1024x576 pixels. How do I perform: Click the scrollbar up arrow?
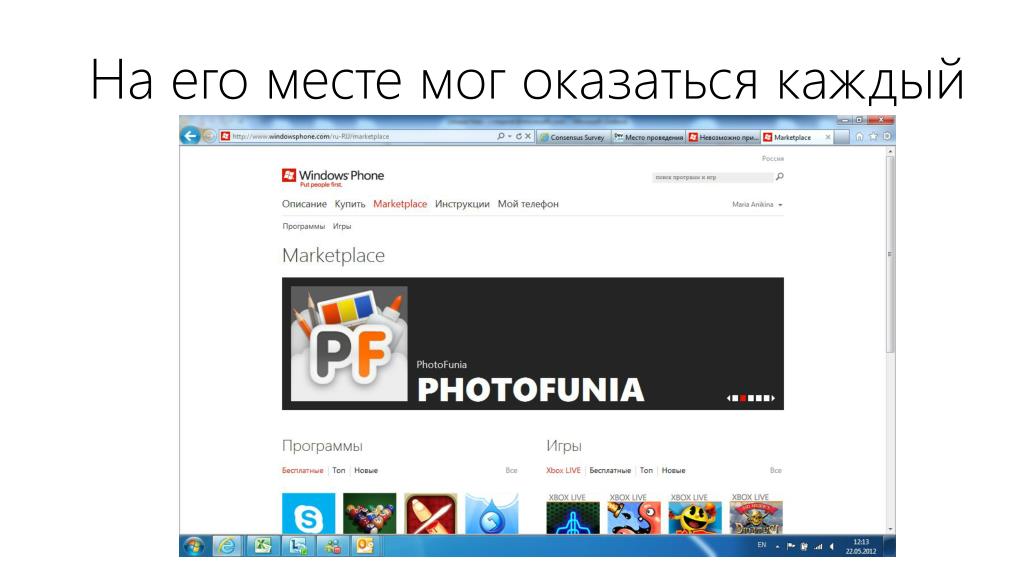(x=889, y=151)
